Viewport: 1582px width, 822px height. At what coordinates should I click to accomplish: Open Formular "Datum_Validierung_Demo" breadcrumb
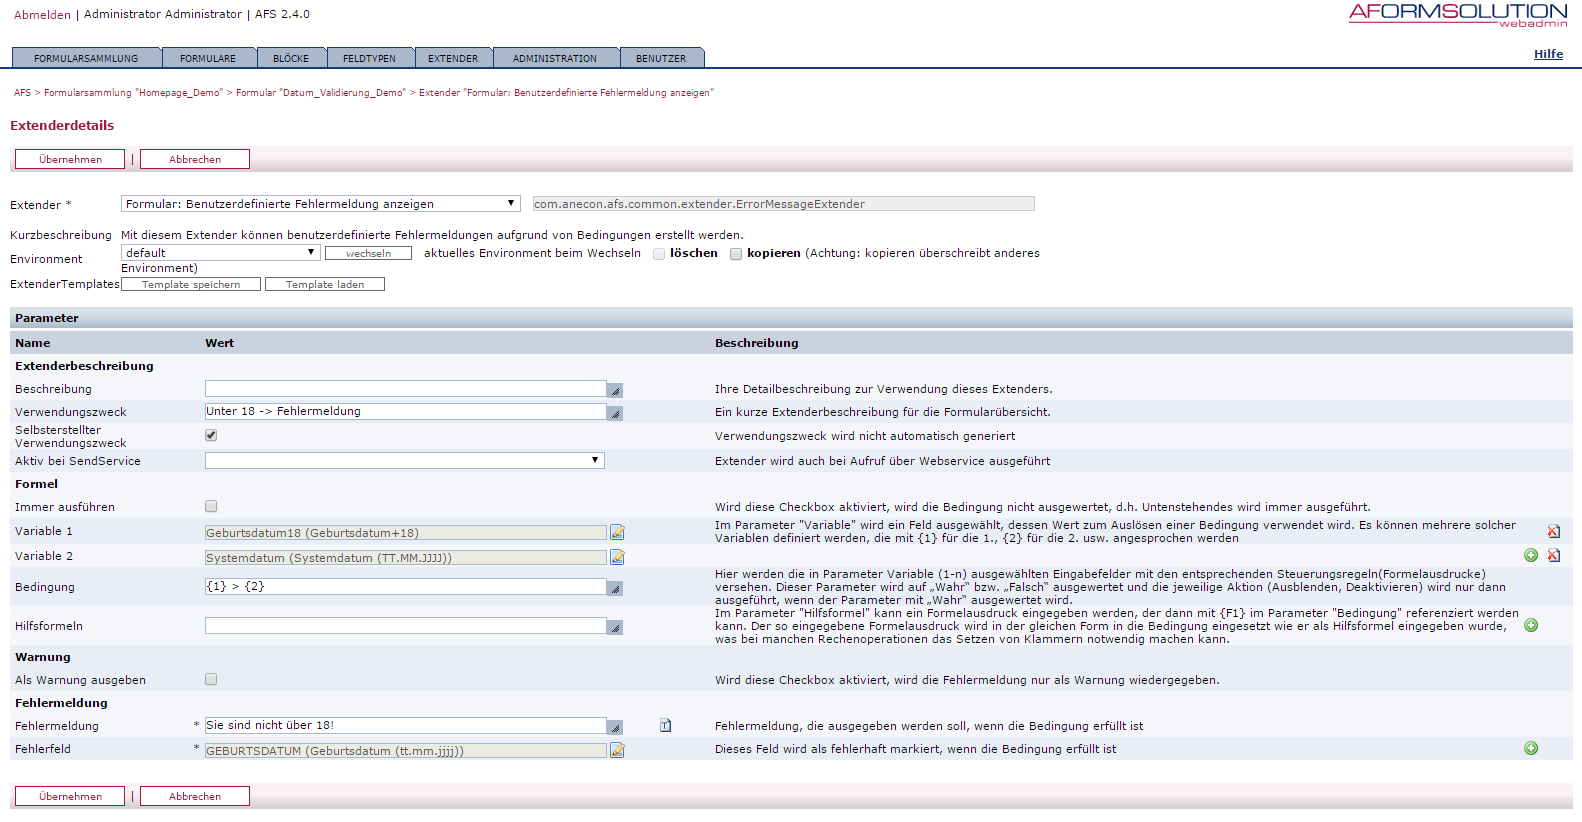(321, 92)
